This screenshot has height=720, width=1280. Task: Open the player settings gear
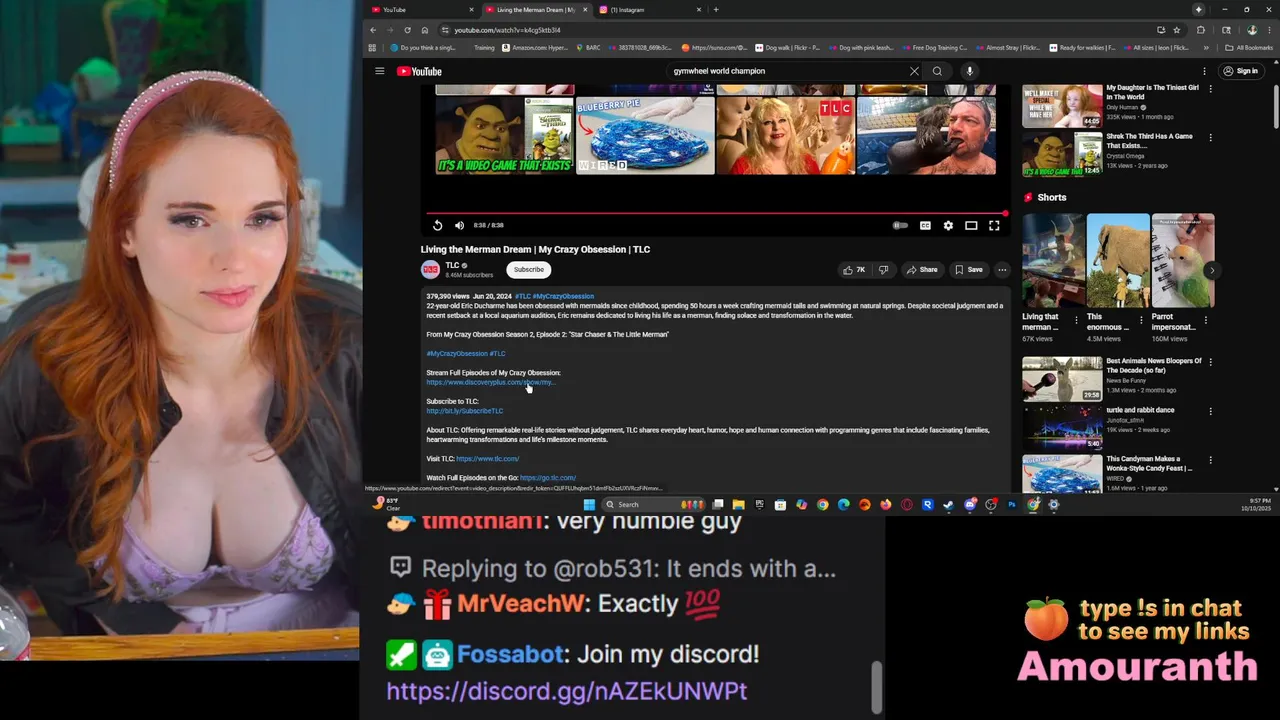click(x=948, y=225)
